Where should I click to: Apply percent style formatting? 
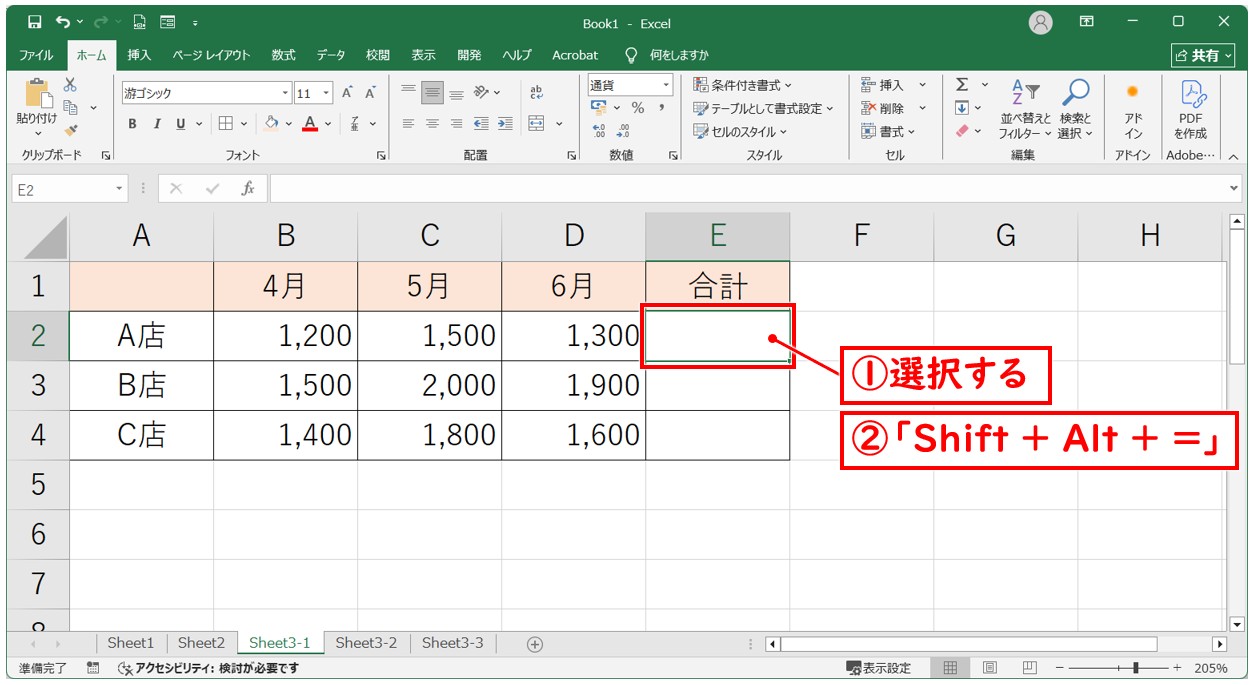638,108
